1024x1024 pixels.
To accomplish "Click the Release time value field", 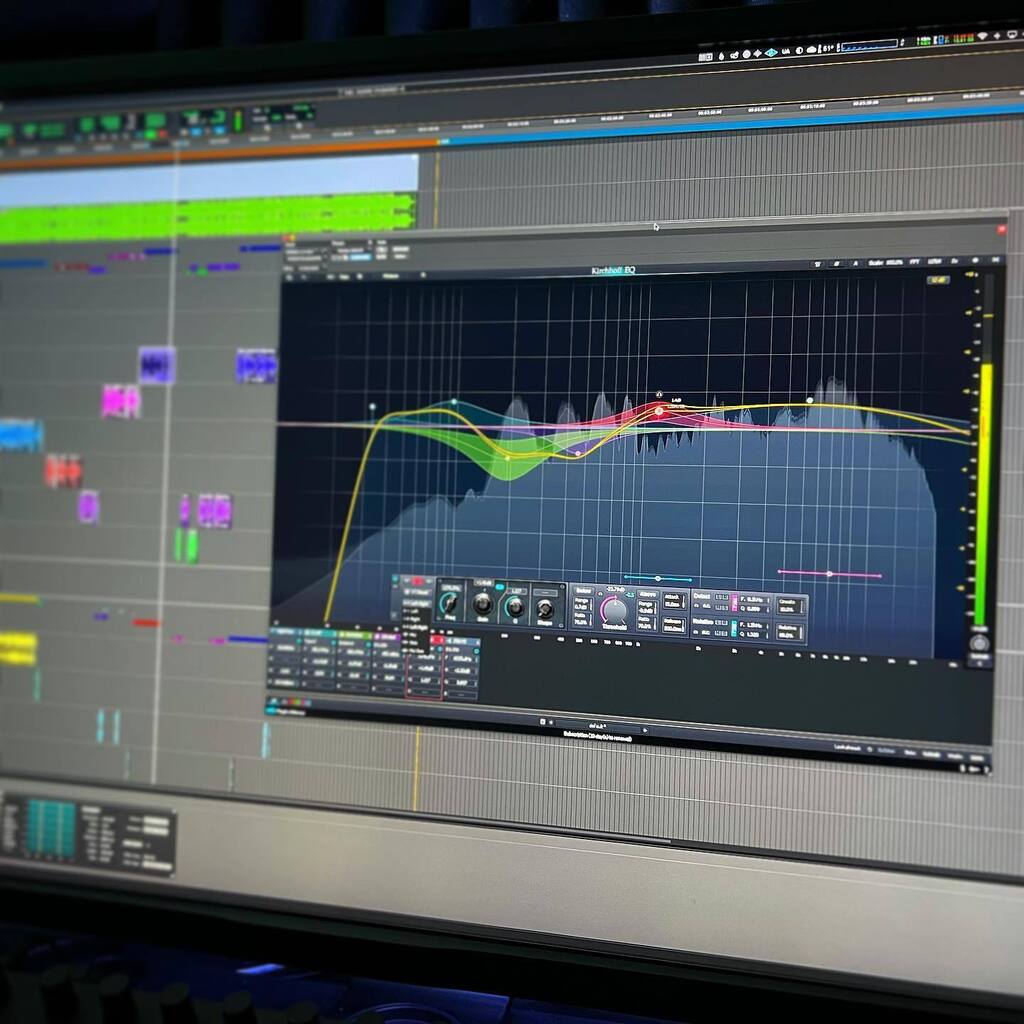I will coord(673,624).
